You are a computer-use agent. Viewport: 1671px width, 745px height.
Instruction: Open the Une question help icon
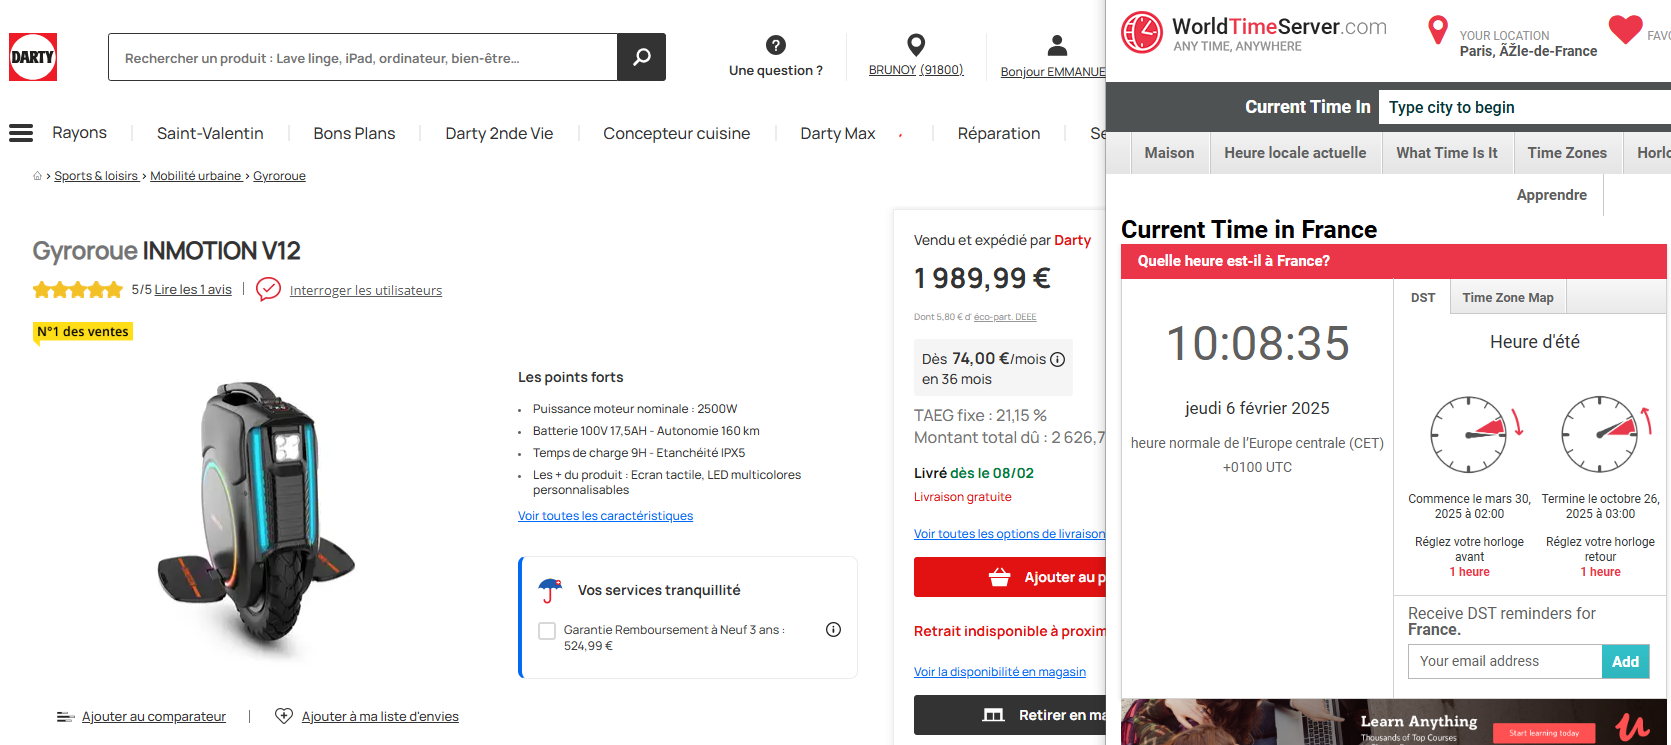coord(775,45)
